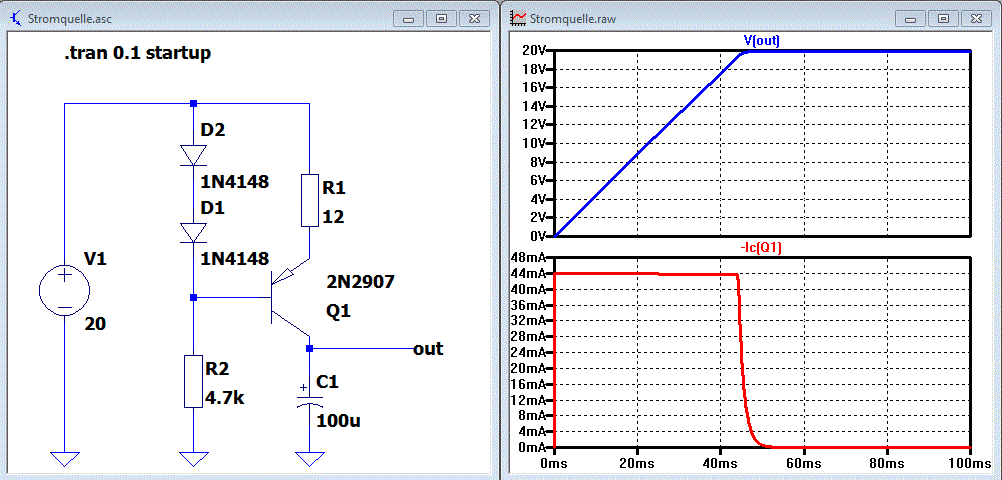Screen dimensions: 1002x480
Task: Select the R1 resistor symbol
Action: [309, 200]
